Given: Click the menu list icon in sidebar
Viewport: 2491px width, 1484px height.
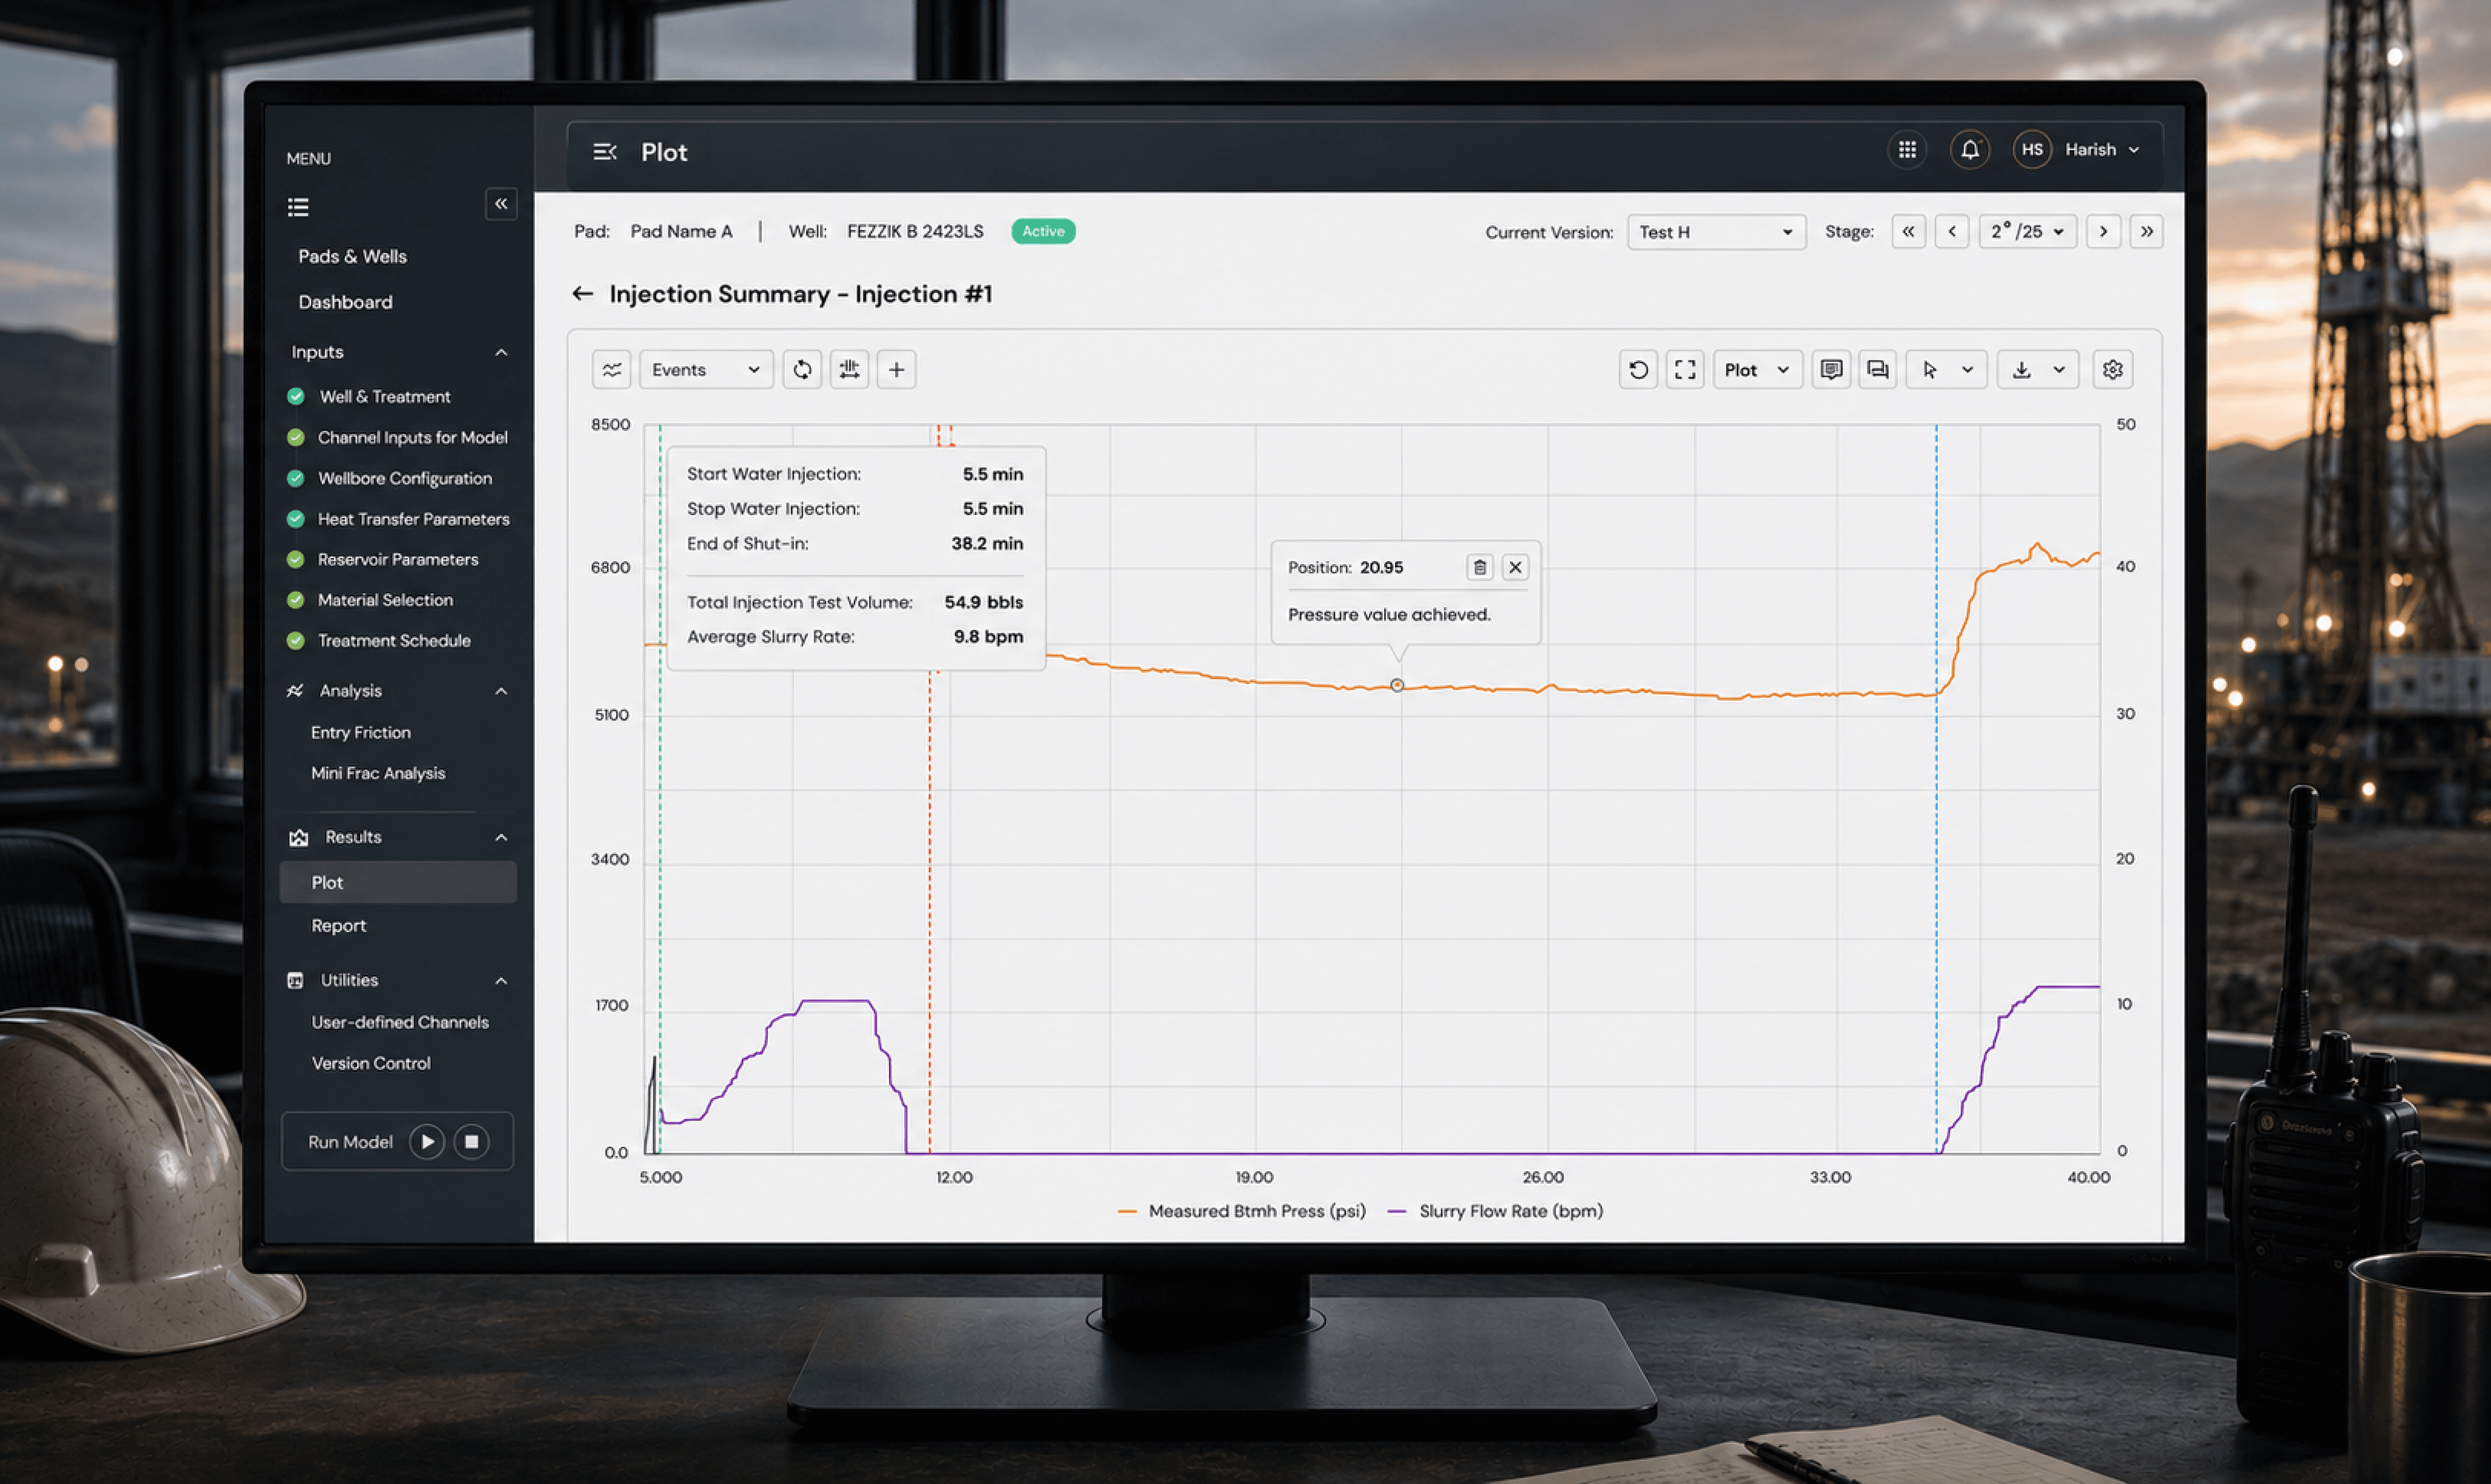Looking at the screenshot, I should point(298,207).
